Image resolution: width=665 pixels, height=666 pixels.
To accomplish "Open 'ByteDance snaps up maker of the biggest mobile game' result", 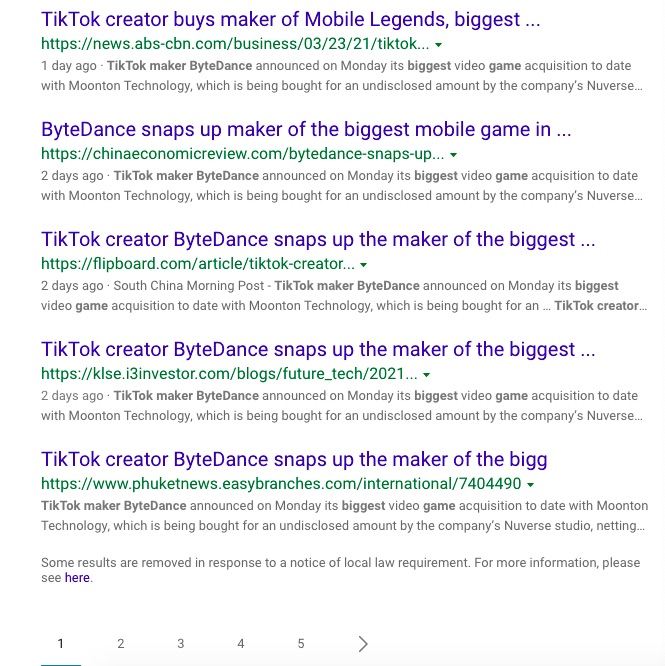I will click(x=306, y=130).
